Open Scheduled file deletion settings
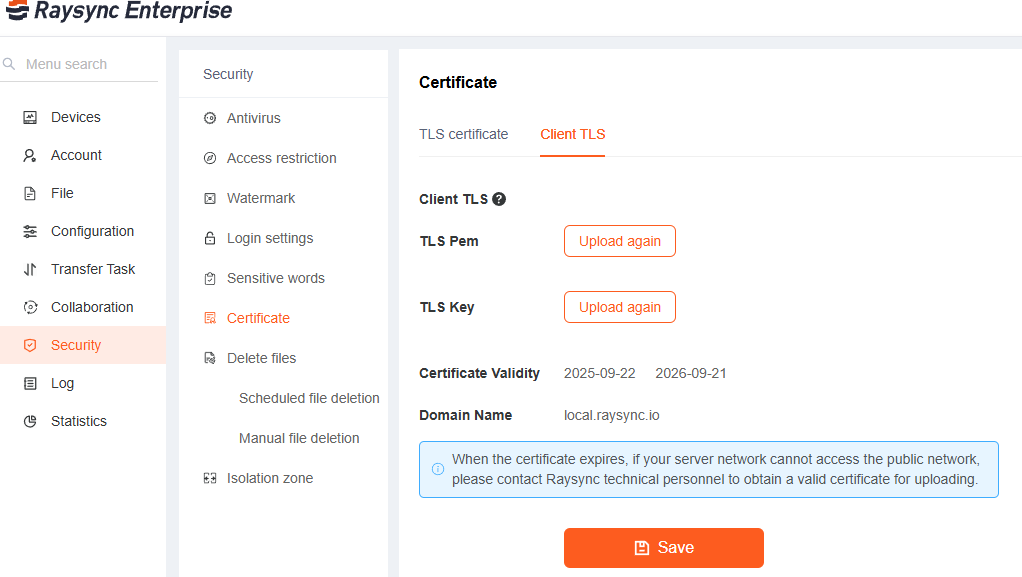 (x=309, y=398)
